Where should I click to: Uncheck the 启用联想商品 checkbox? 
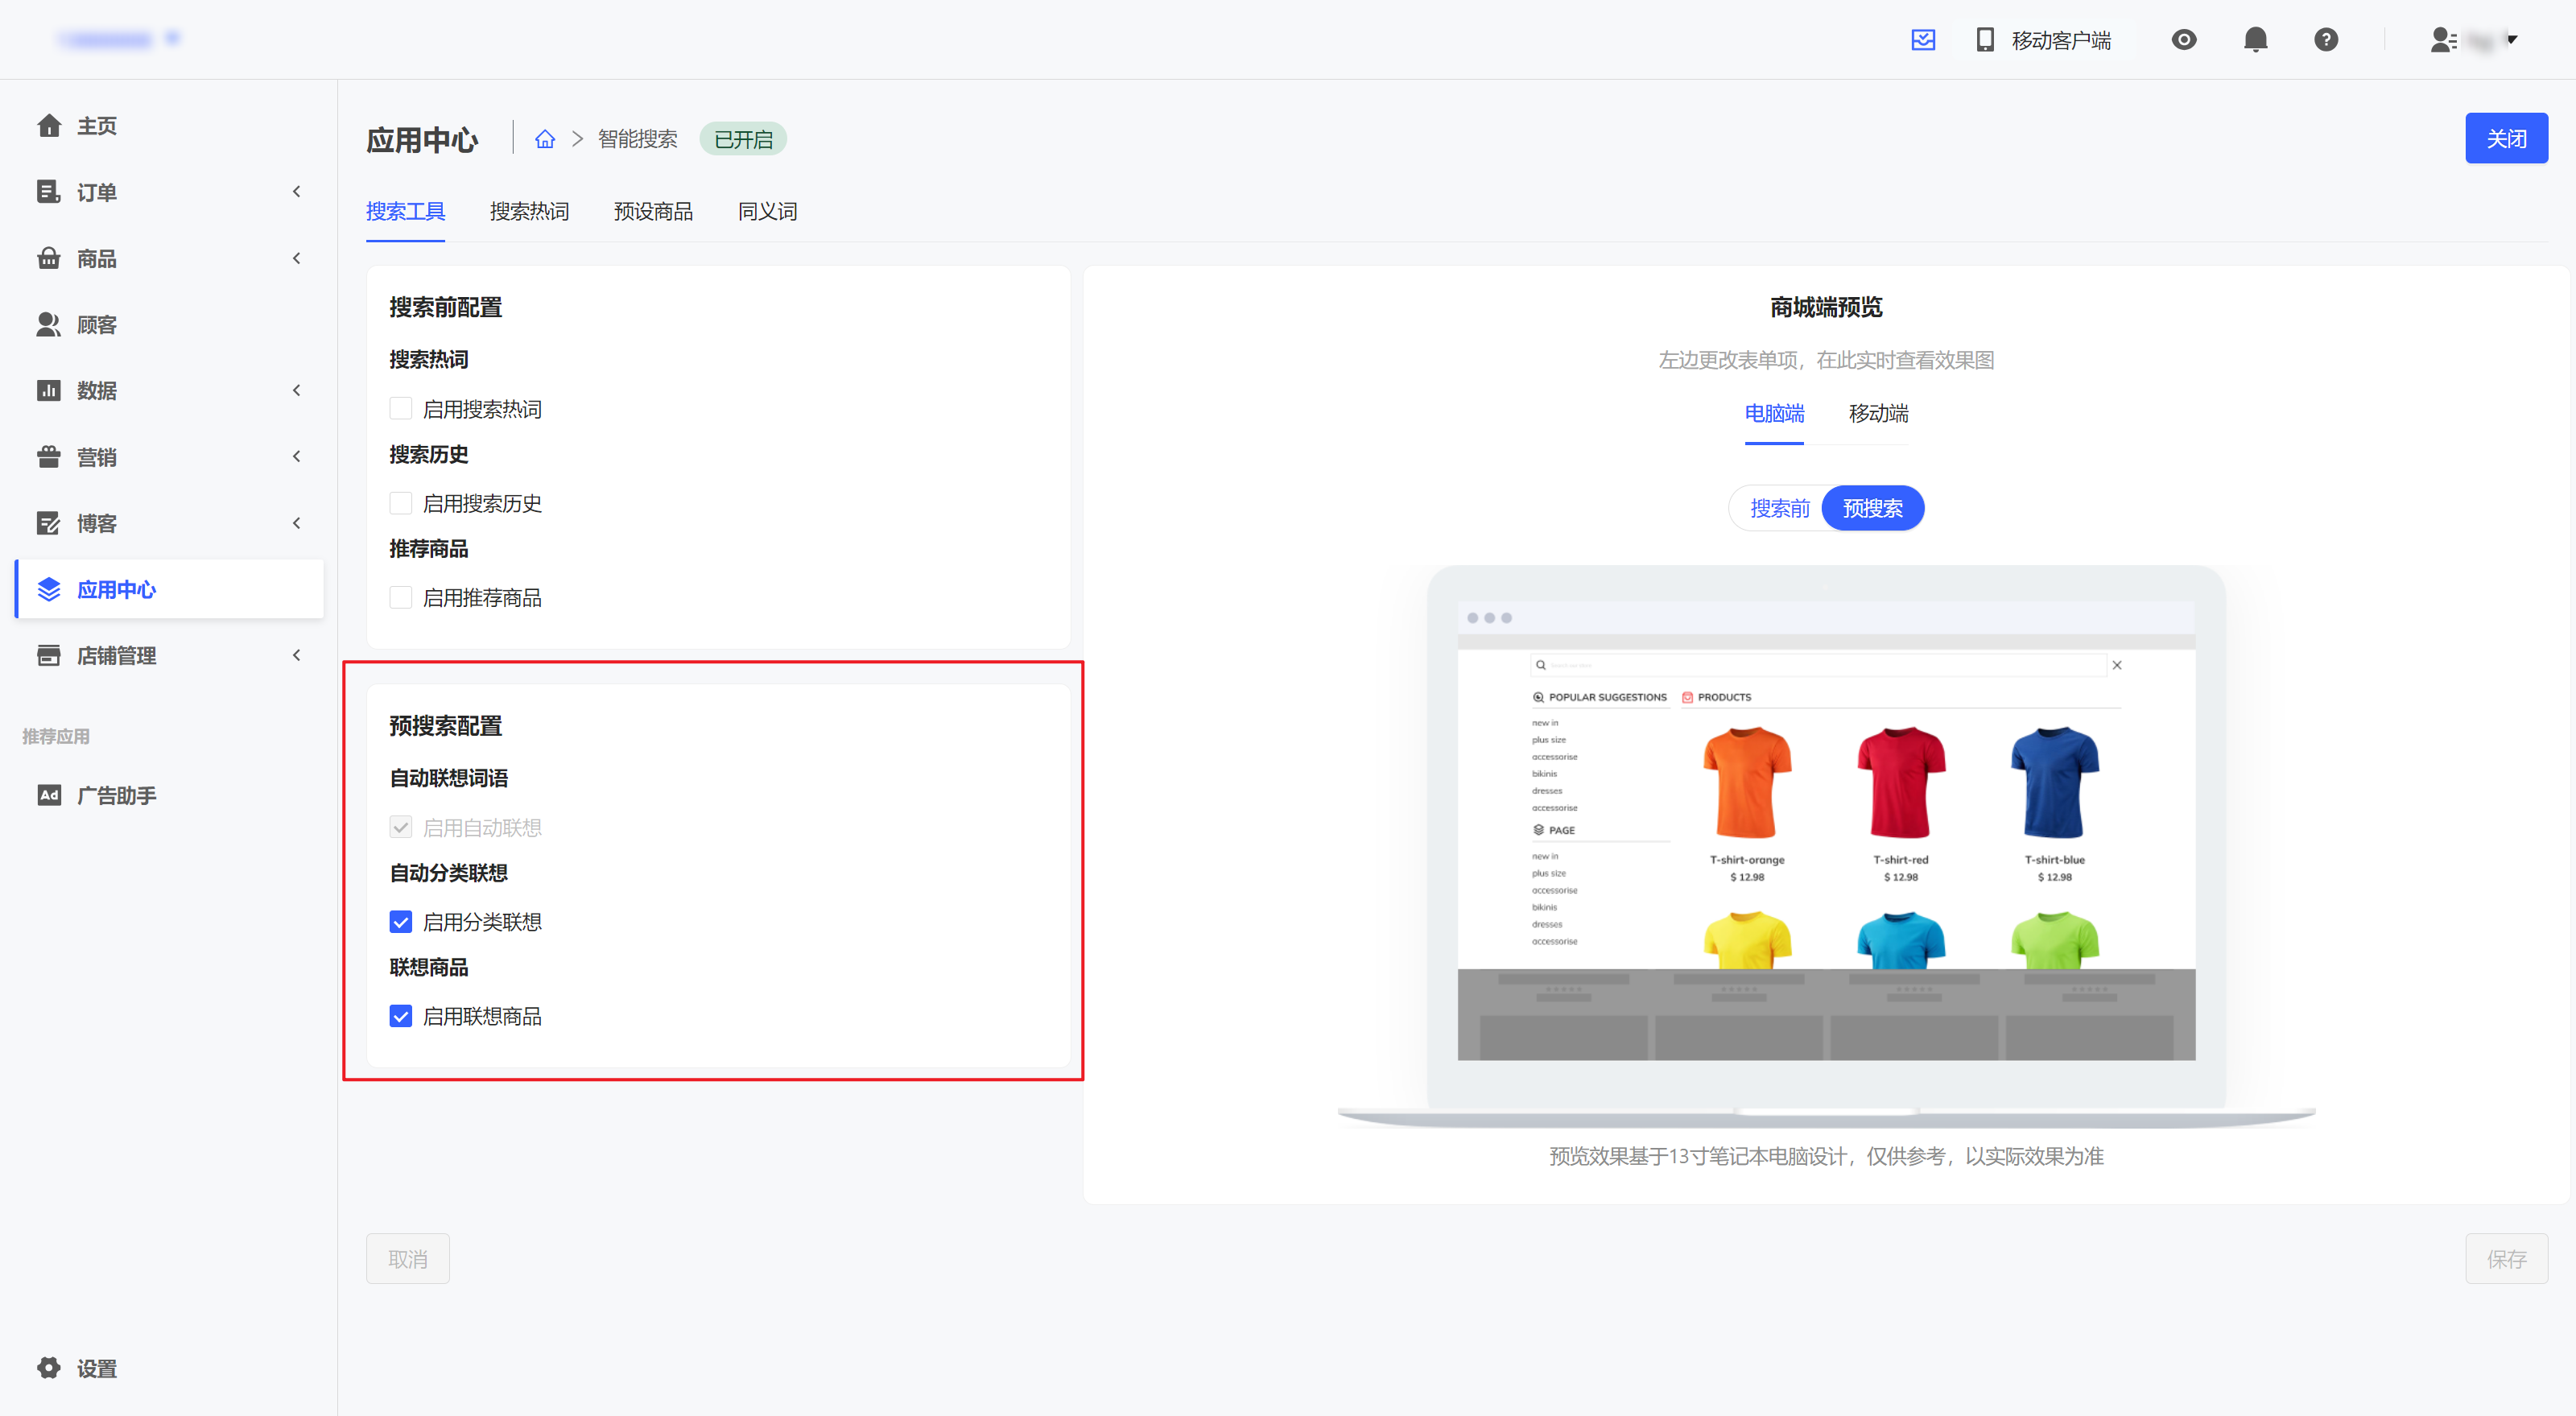coord(401,1016)
